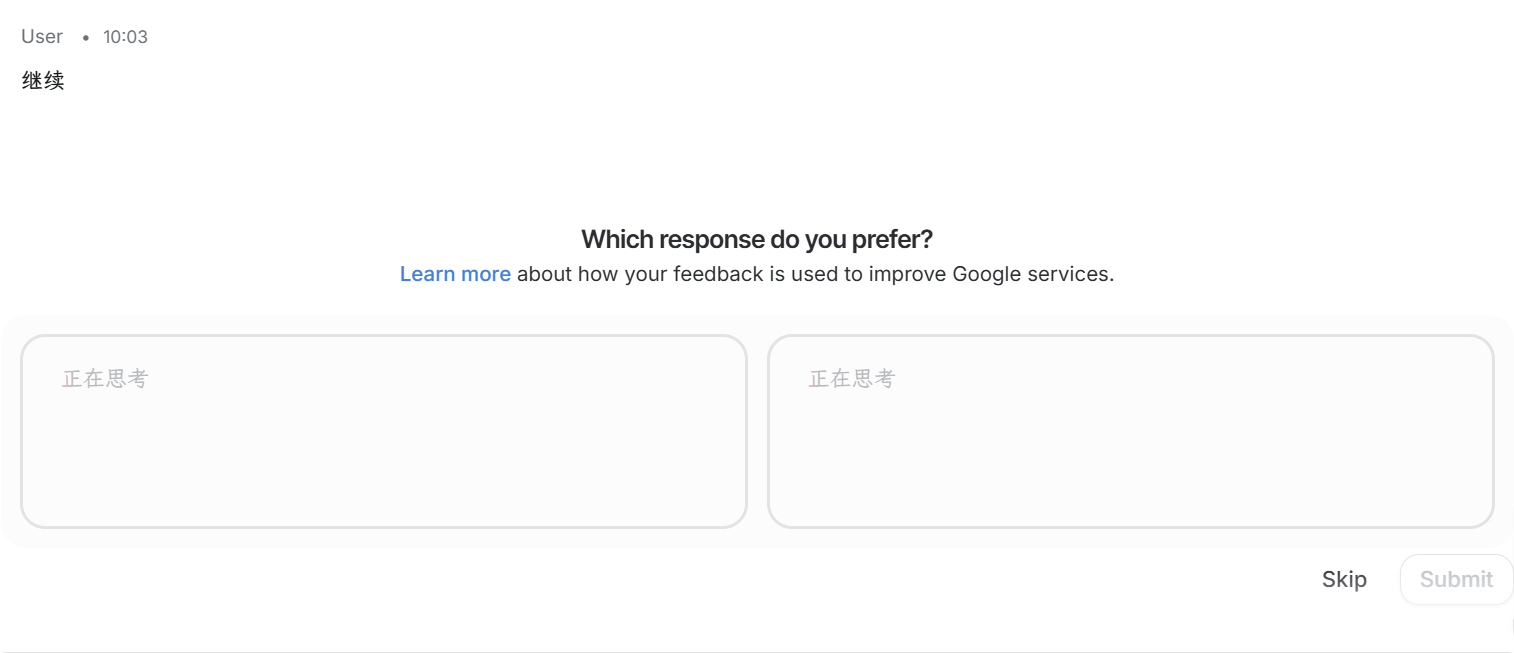1514x653 pixels.
Task: Click the 10:03 message timestamp
Action: pos(125,37)
